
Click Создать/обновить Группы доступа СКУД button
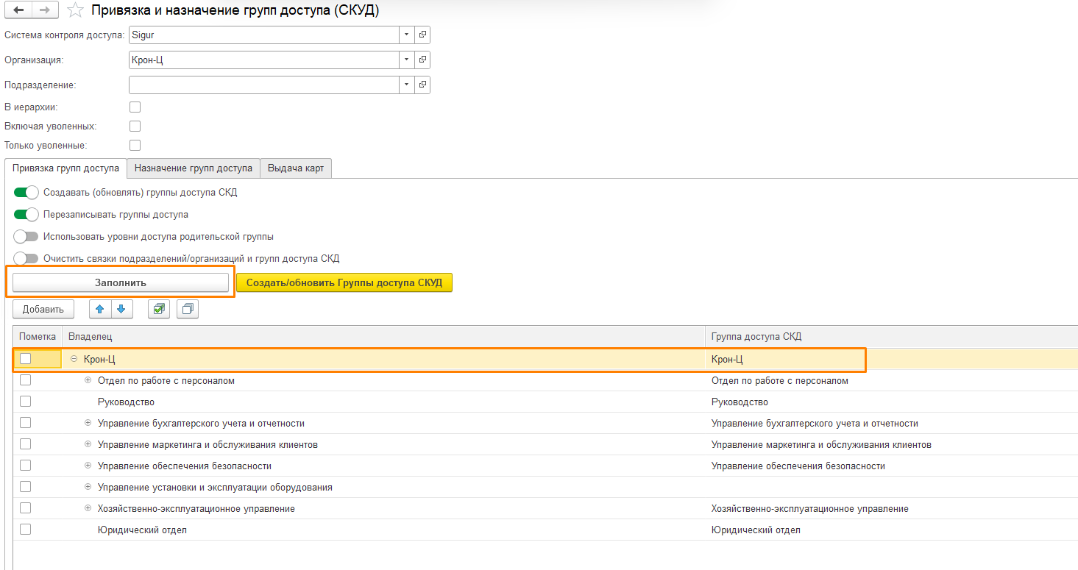point(344,283)
